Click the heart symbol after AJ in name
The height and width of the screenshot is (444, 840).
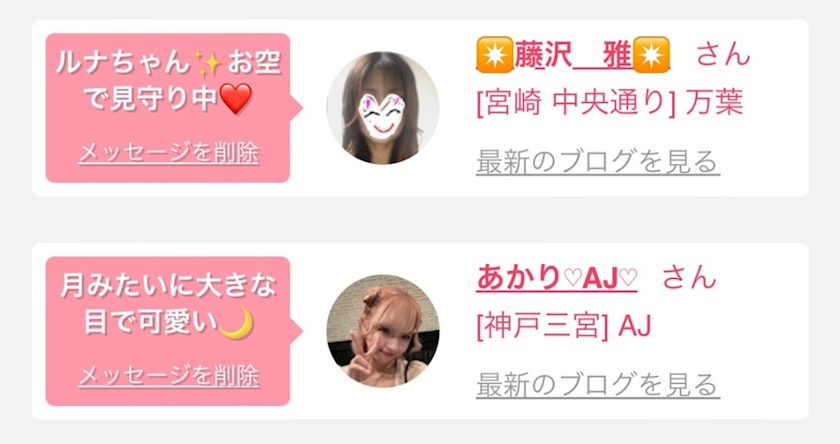coord(628,278)
